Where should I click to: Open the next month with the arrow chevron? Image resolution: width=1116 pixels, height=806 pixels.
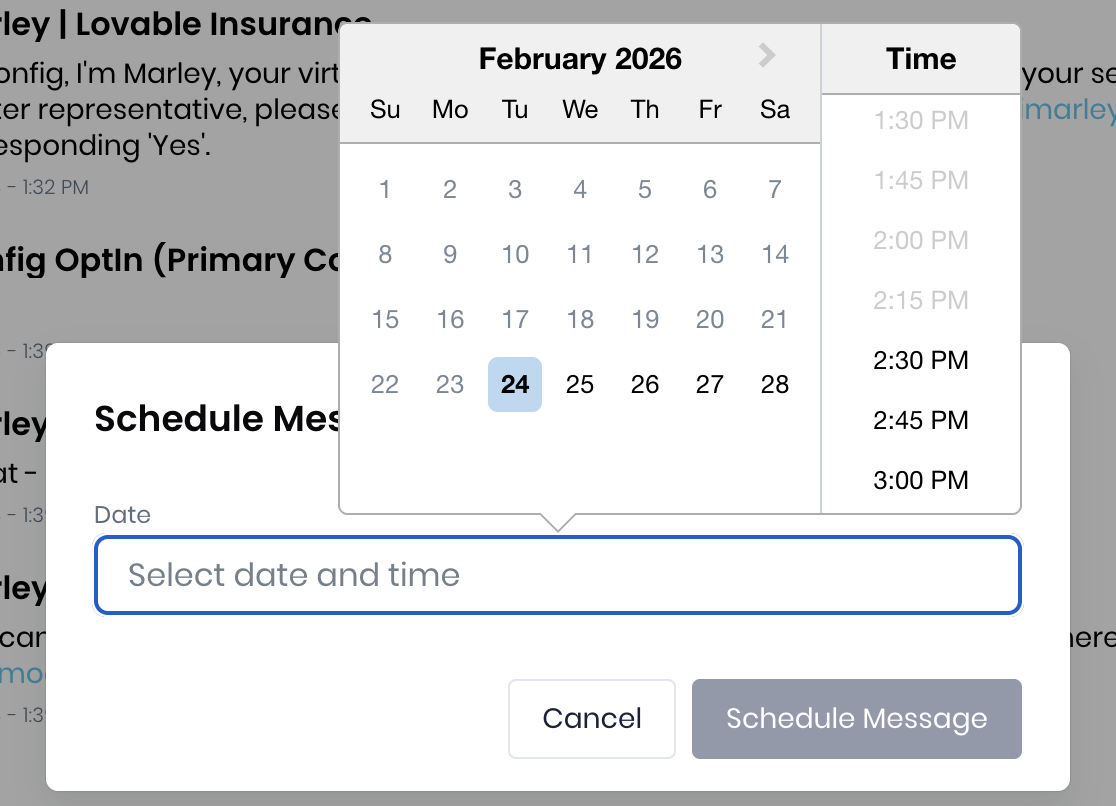click(x=766, y=56)
